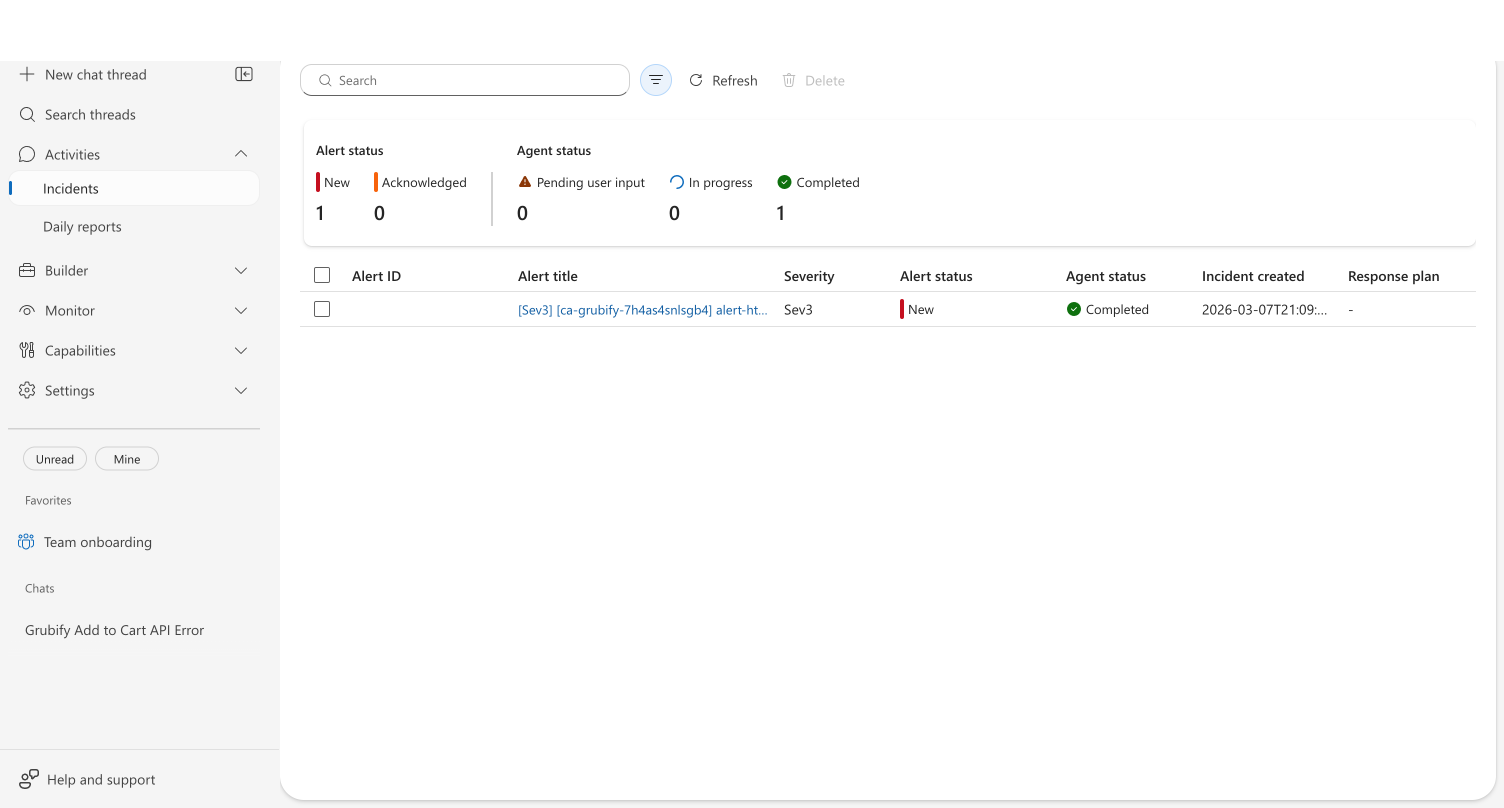Collapse the Activities section chevron
Image resolution: width=1504 pixels, height=808 pixels.
(x=241, y=154)
